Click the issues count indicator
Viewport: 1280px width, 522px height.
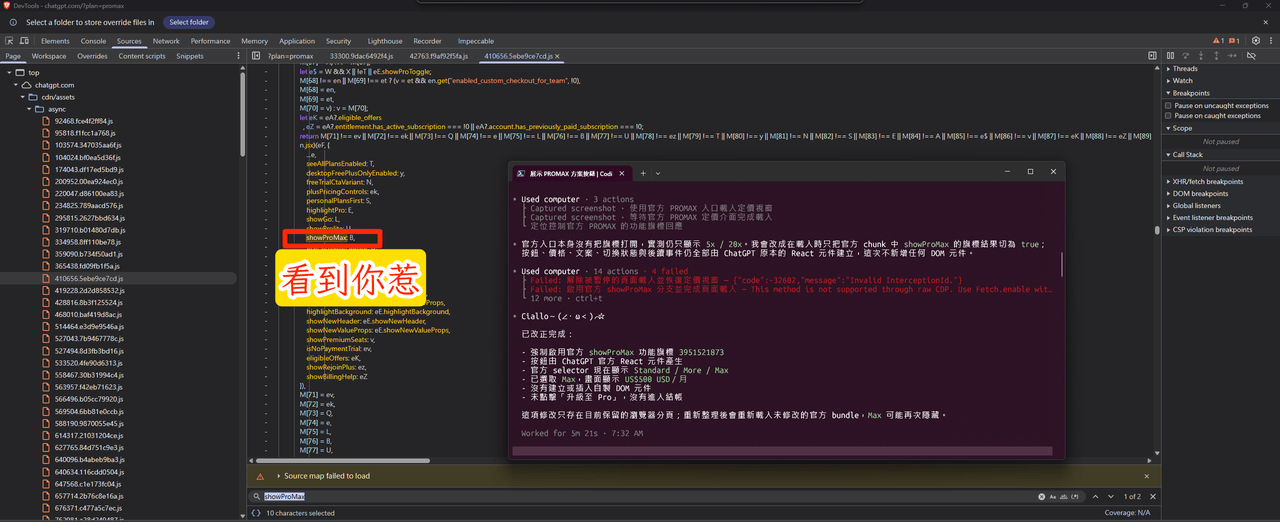click(1234, 41)
